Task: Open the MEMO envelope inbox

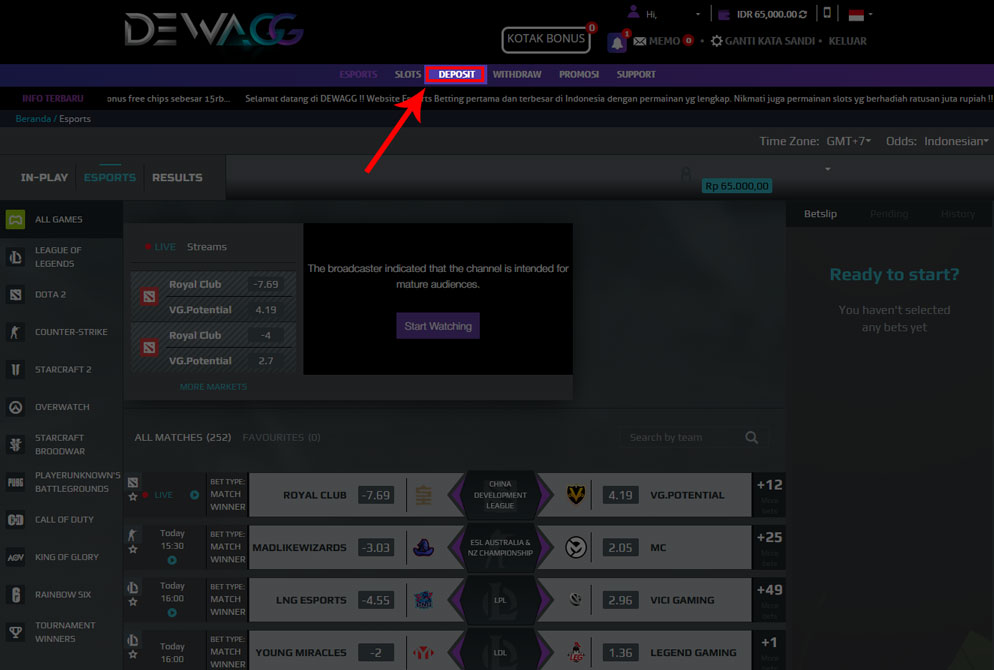Action: click(x=640, y=41)
